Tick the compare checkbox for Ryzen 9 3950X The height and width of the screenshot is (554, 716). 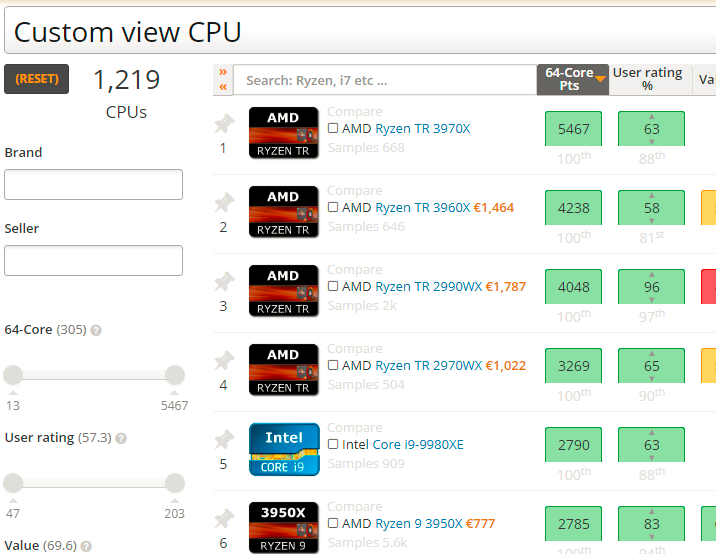(x=333, y=523)
